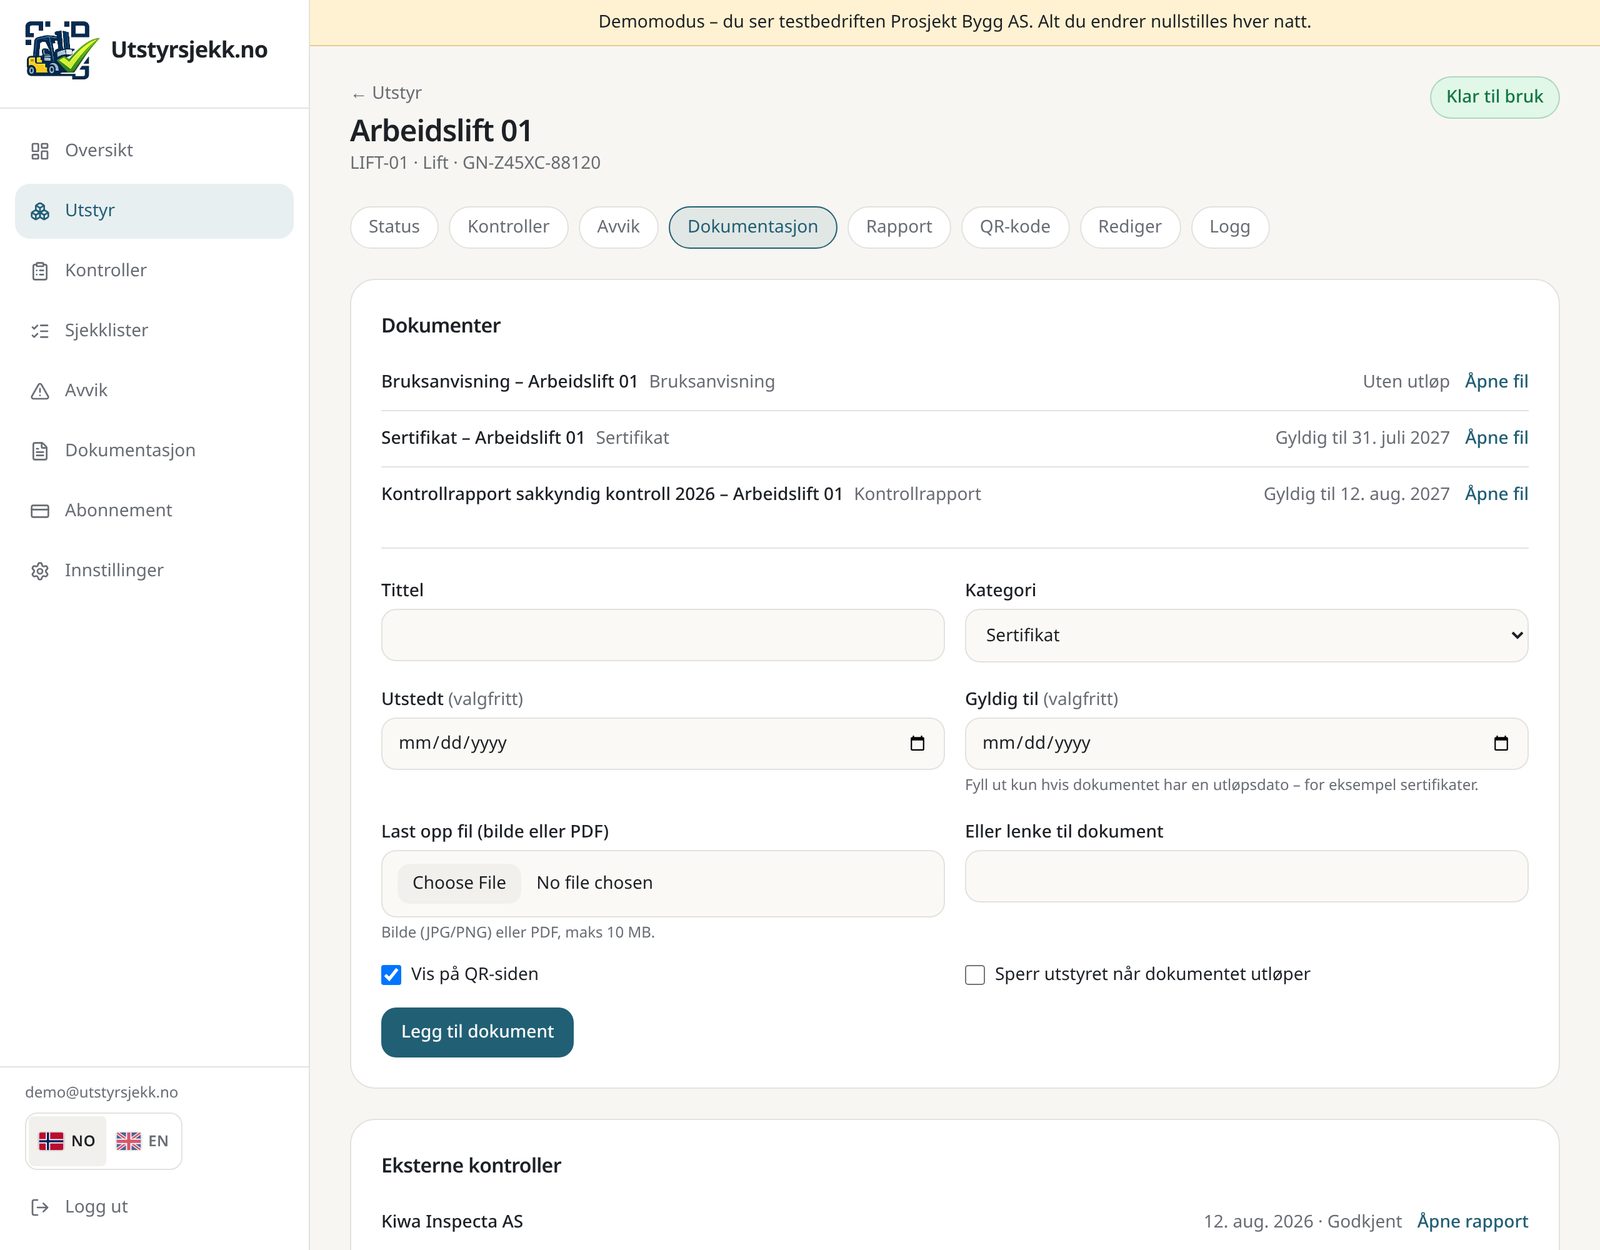Click the demo@utstyrsjekk.no account text

click(x=101, y=1092)
